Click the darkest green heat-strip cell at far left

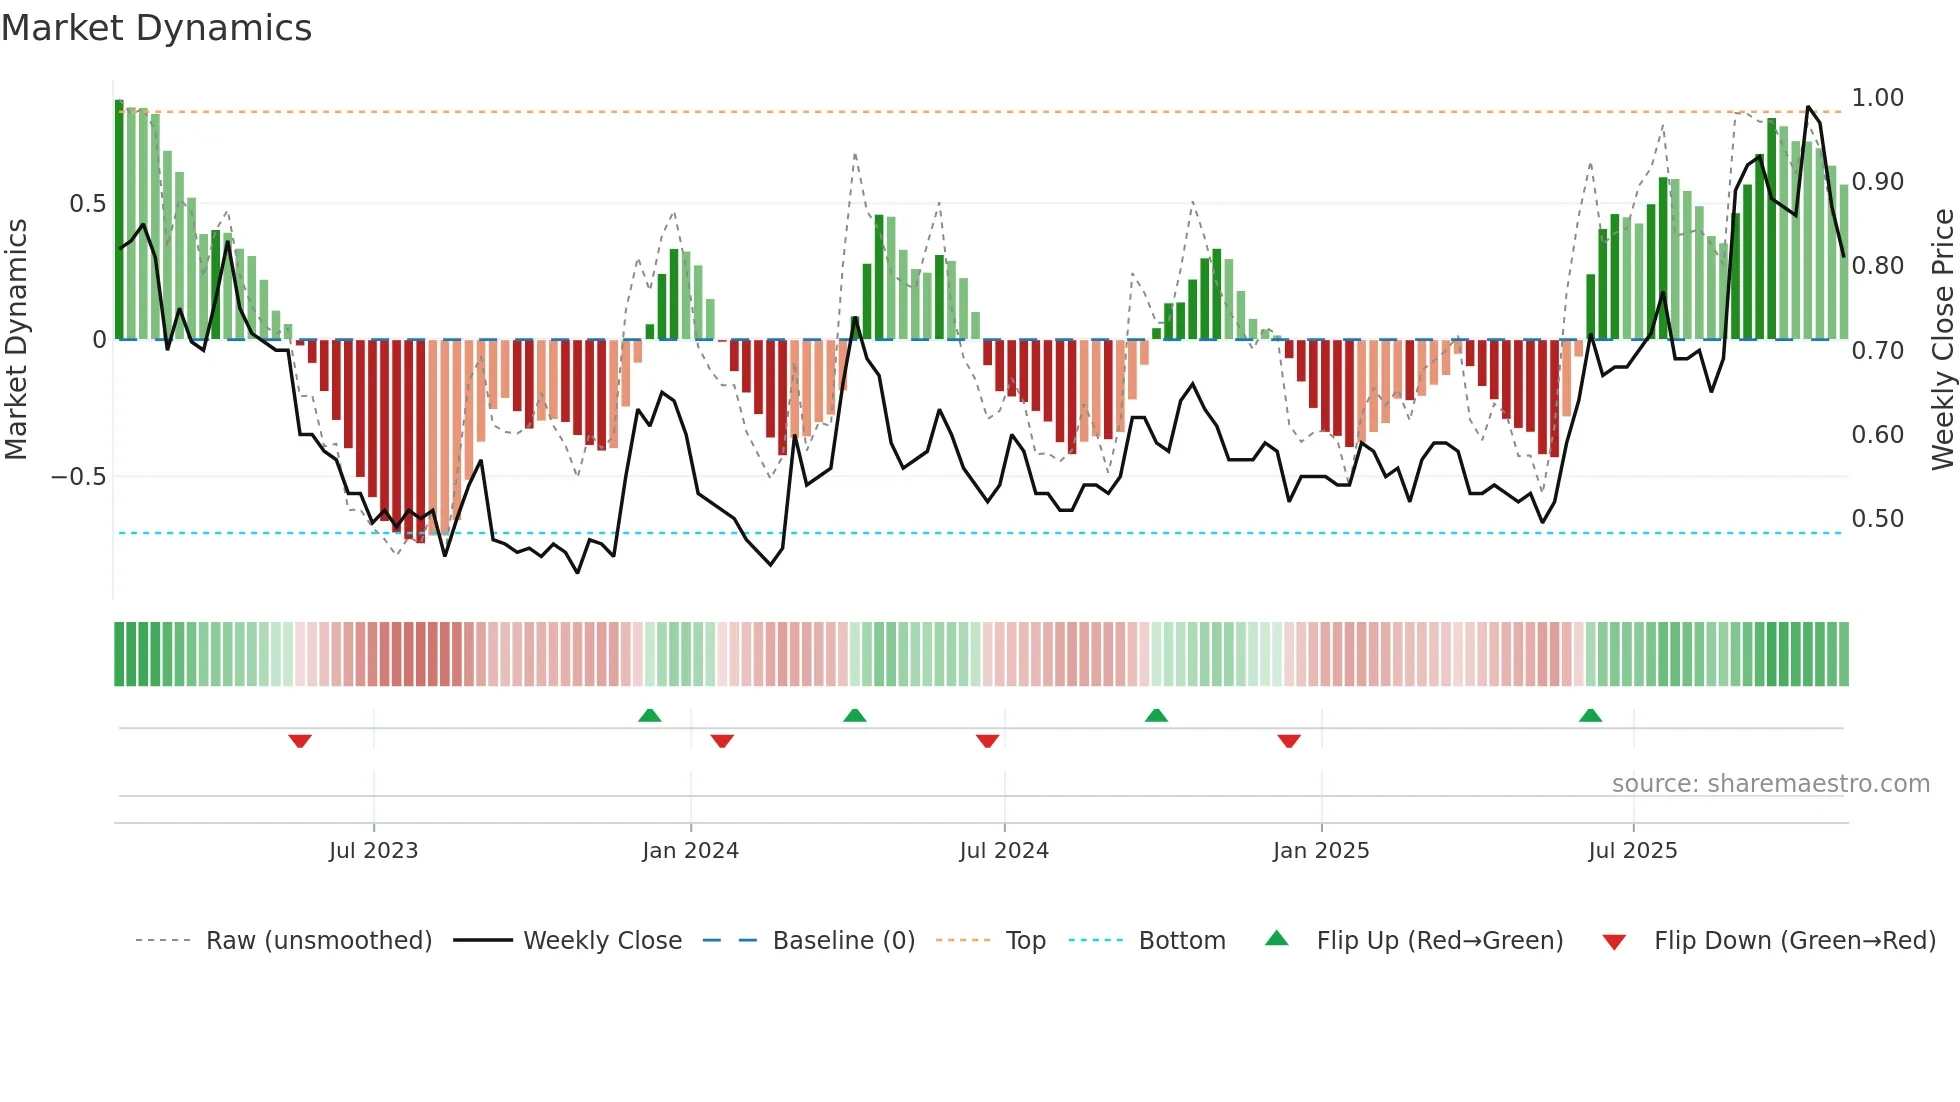click(119, 654)
